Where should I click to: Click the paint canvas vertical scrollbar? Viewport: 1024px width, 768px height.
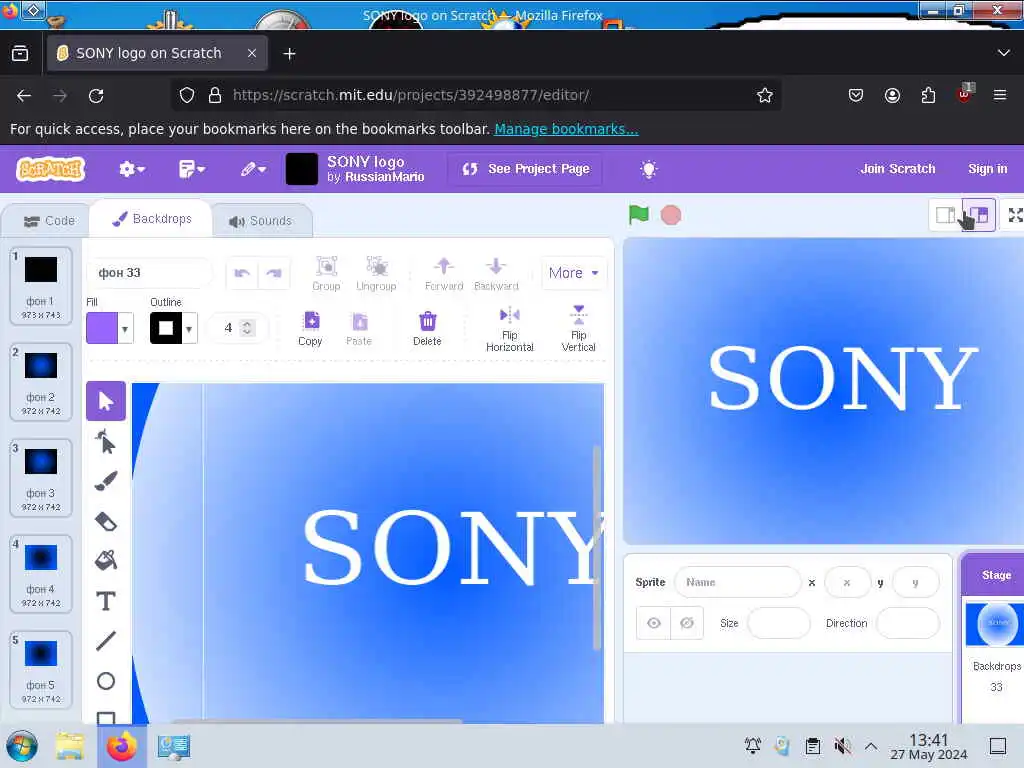[x=596, y=547]
